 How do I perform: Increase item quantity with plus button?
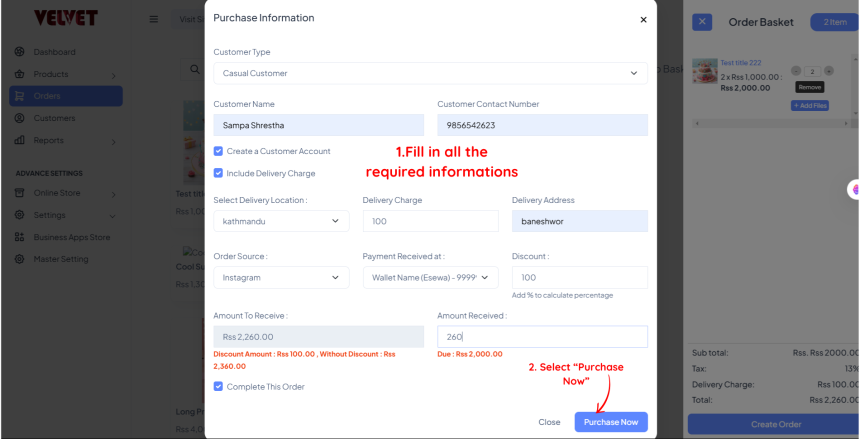coord(829,71)
